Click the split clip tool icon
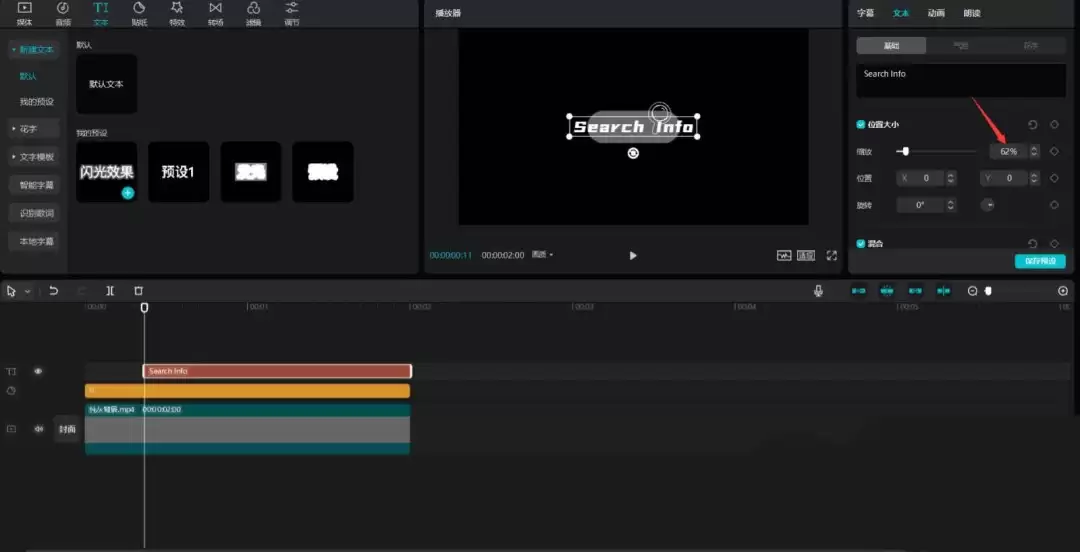 pos(110,291)
